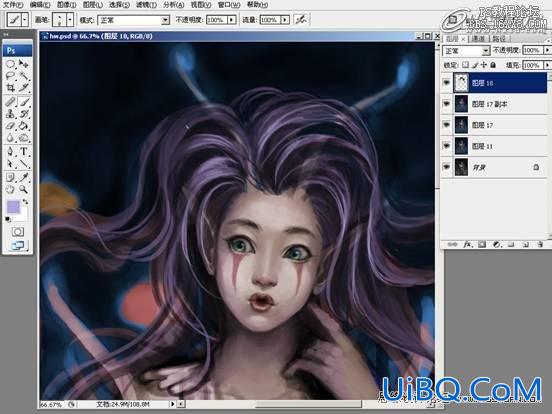This screenshot has height=414, width=552.
Task: Change screen mode button in toolbox
Action: click(x=18, y=245)
